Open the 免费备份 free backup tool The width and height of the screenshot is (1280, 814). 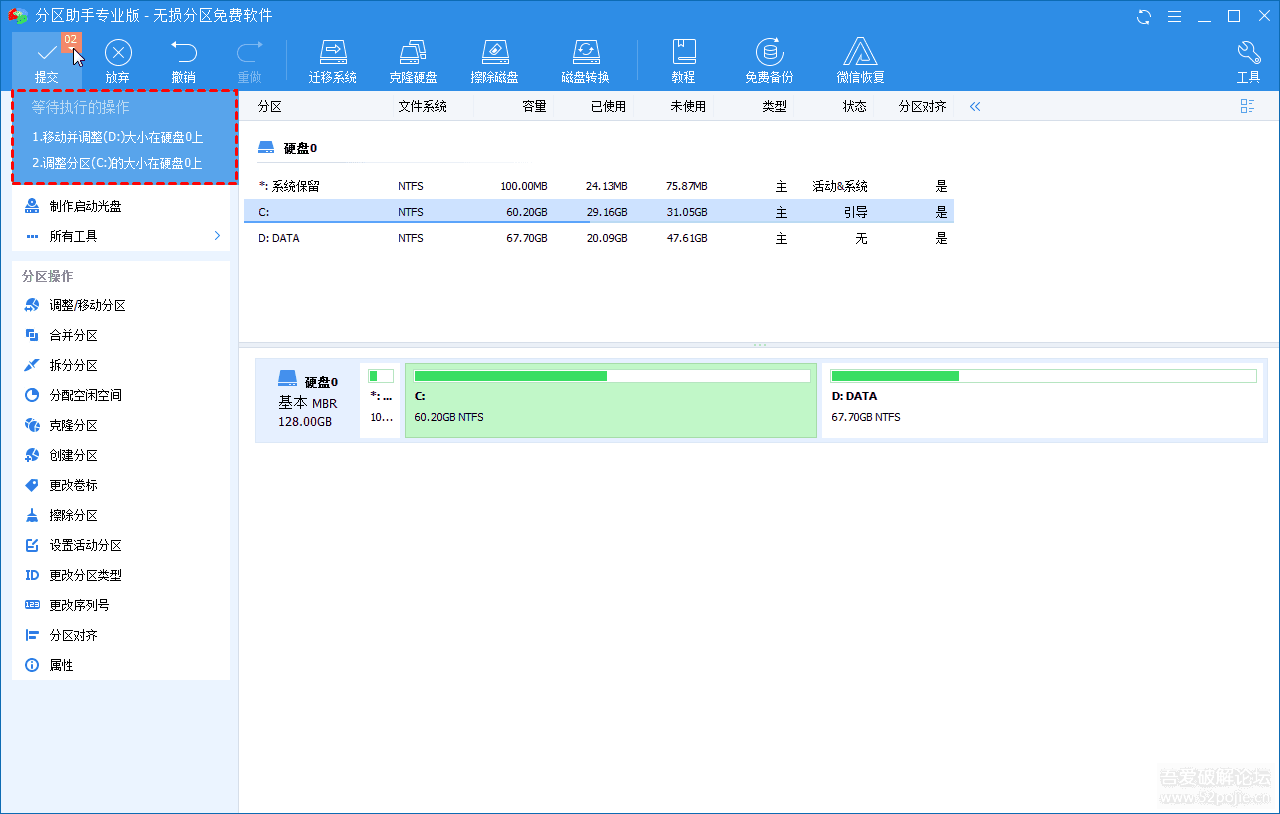coord(769,60)
